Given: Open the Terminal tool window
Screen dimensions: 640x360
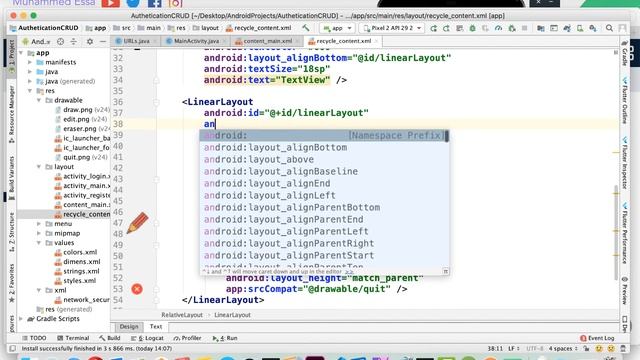Looking at the screenshot, I should coord(73,338).
